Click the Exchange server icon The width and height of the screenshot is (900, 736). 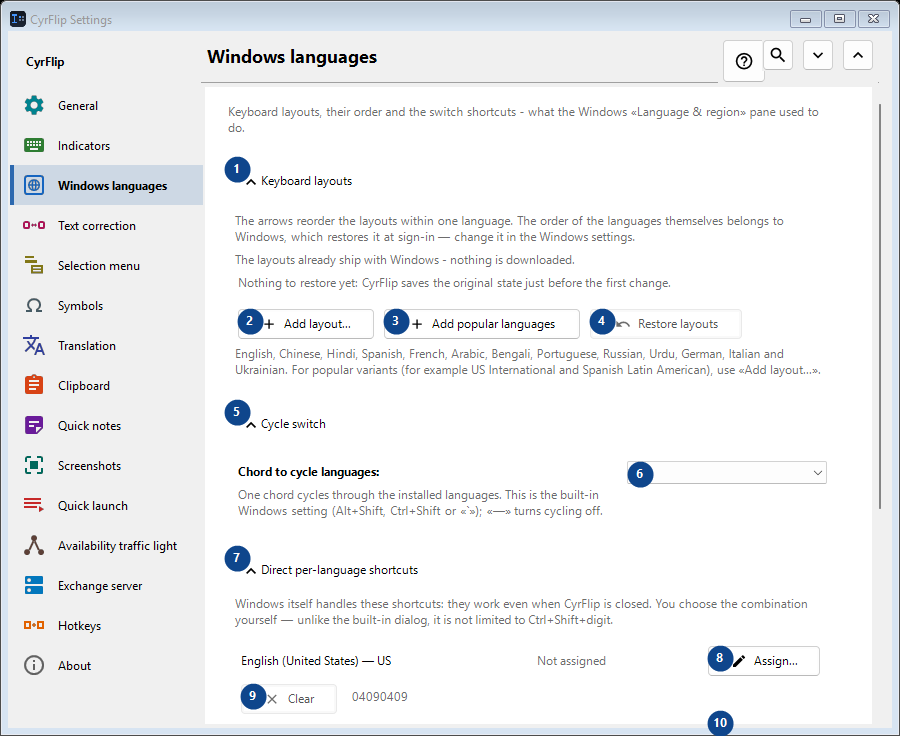click(34, 585)
